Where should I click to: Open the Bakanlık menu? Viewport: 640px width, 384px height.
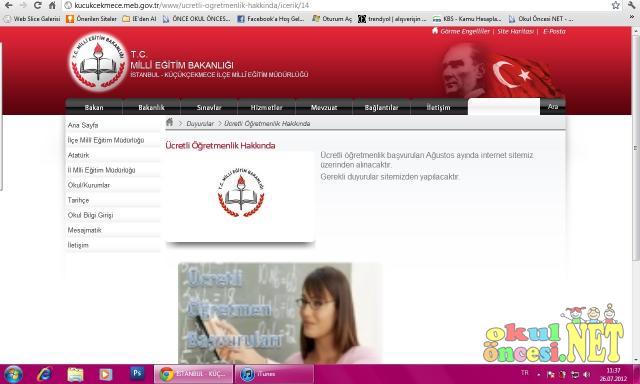tap(151, 107)
